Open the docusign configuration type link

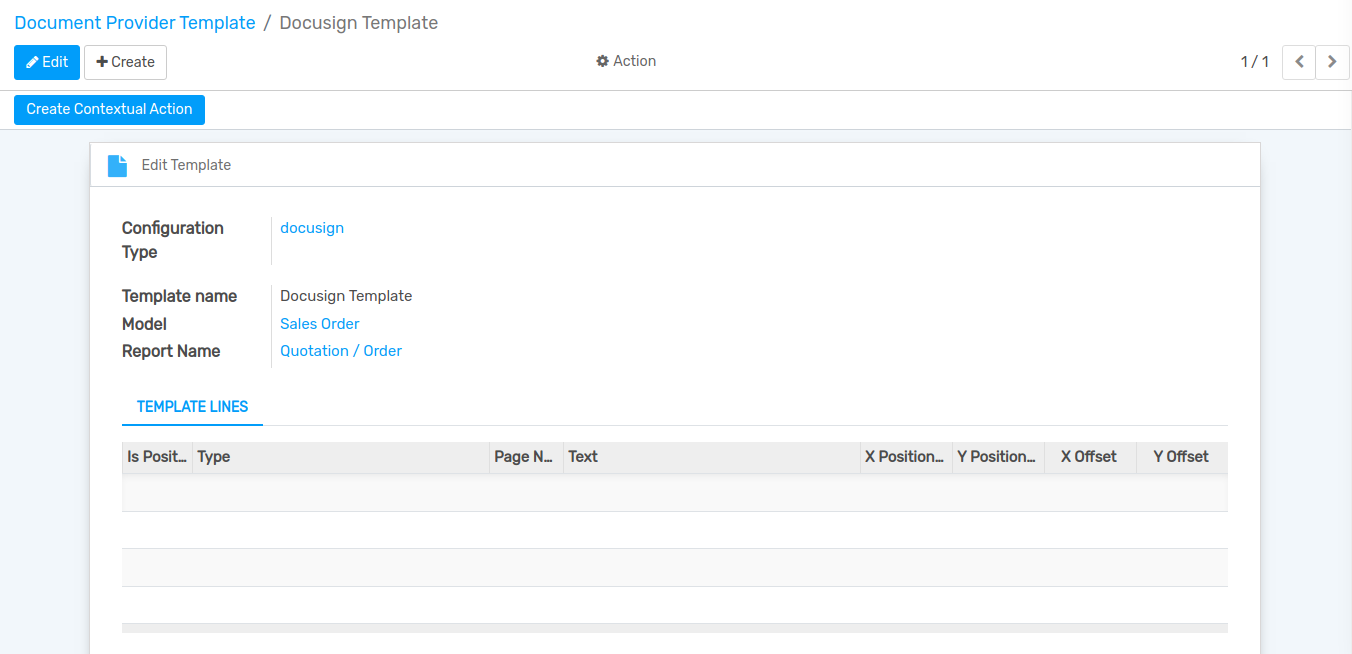coord(312,228)
